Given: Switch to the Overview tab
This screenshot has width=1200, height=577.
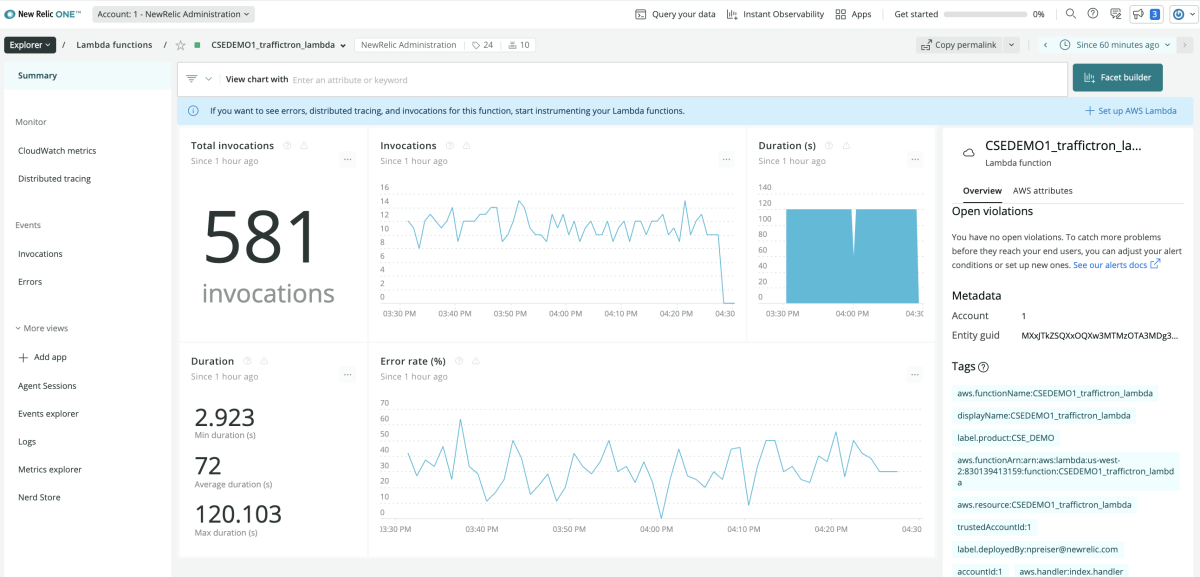Looking at the screenshot, I should [x=982, y=190].
